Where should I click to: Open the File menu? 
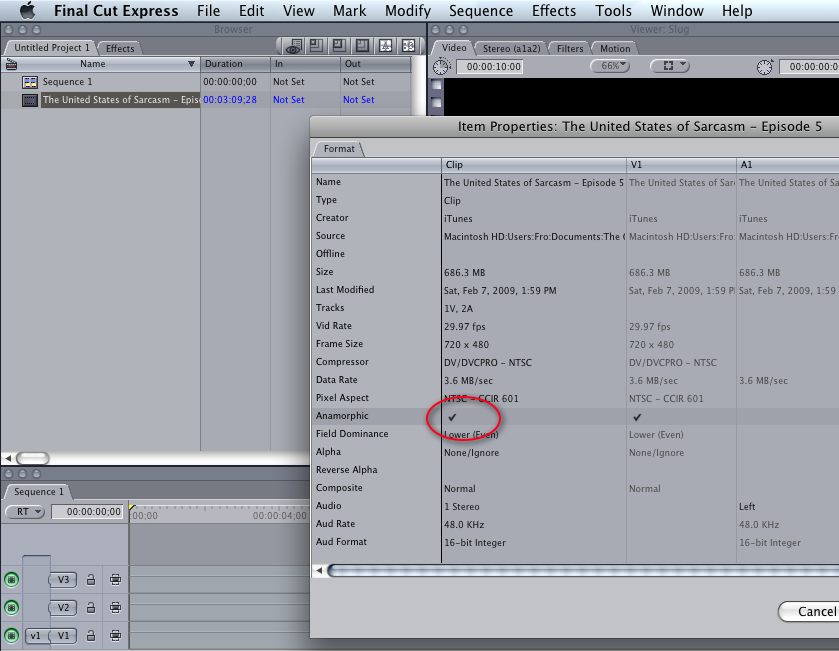point(208,11)
